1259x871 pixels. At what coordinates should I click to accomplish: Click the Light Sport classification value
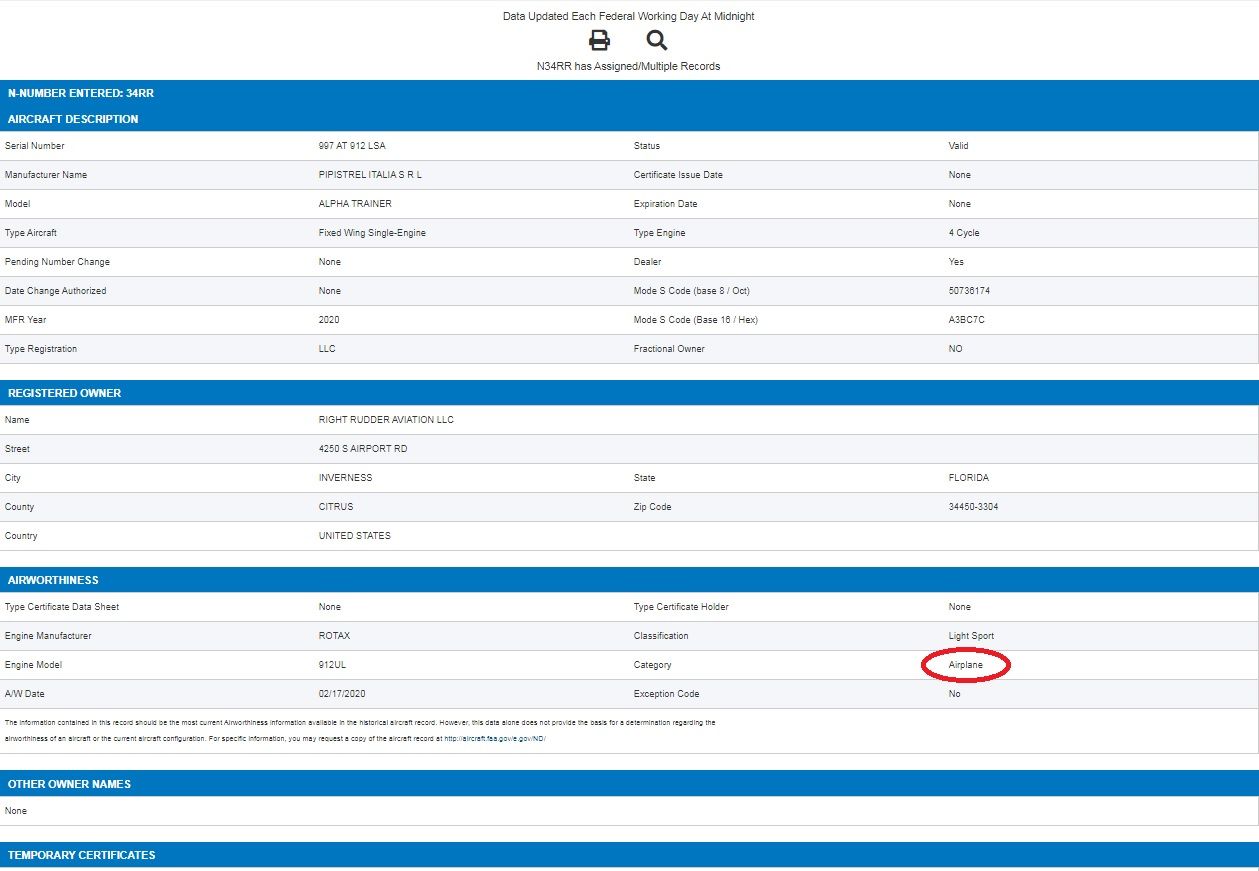coord(971,636)
